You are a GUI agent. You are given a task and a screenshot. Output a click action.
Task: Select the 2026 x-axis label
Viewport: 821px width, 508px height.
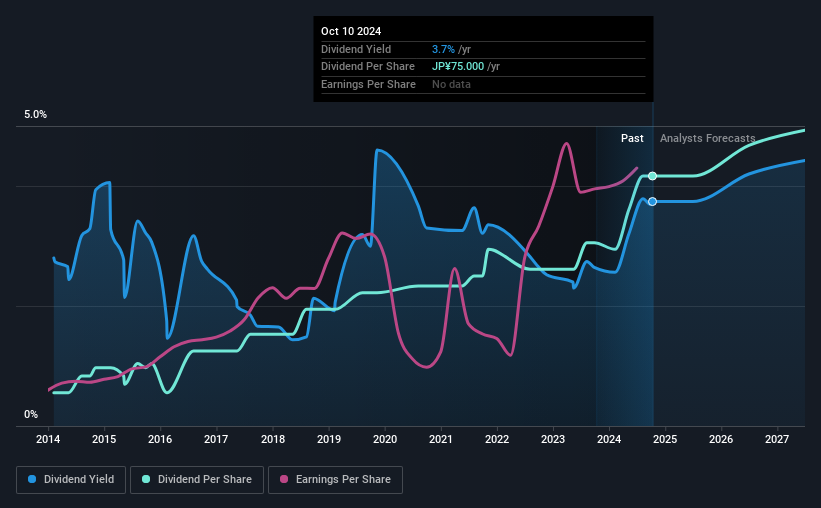[x=721, y=439]
